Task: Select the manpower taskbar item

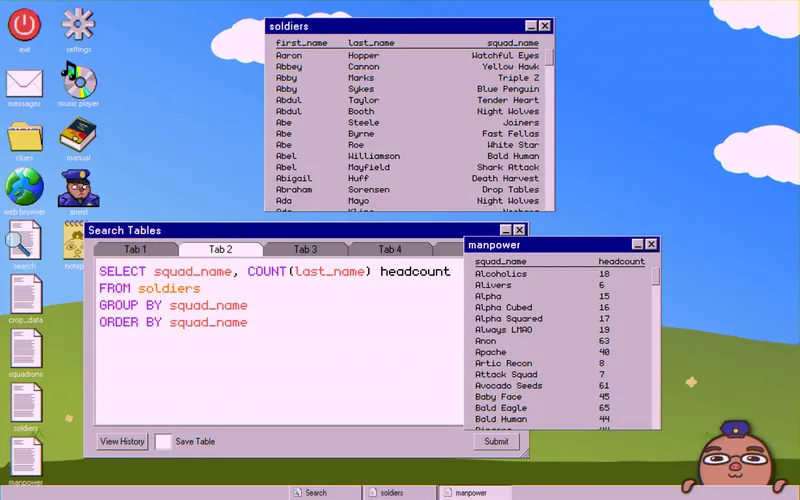Action: [x=474, y=493]
